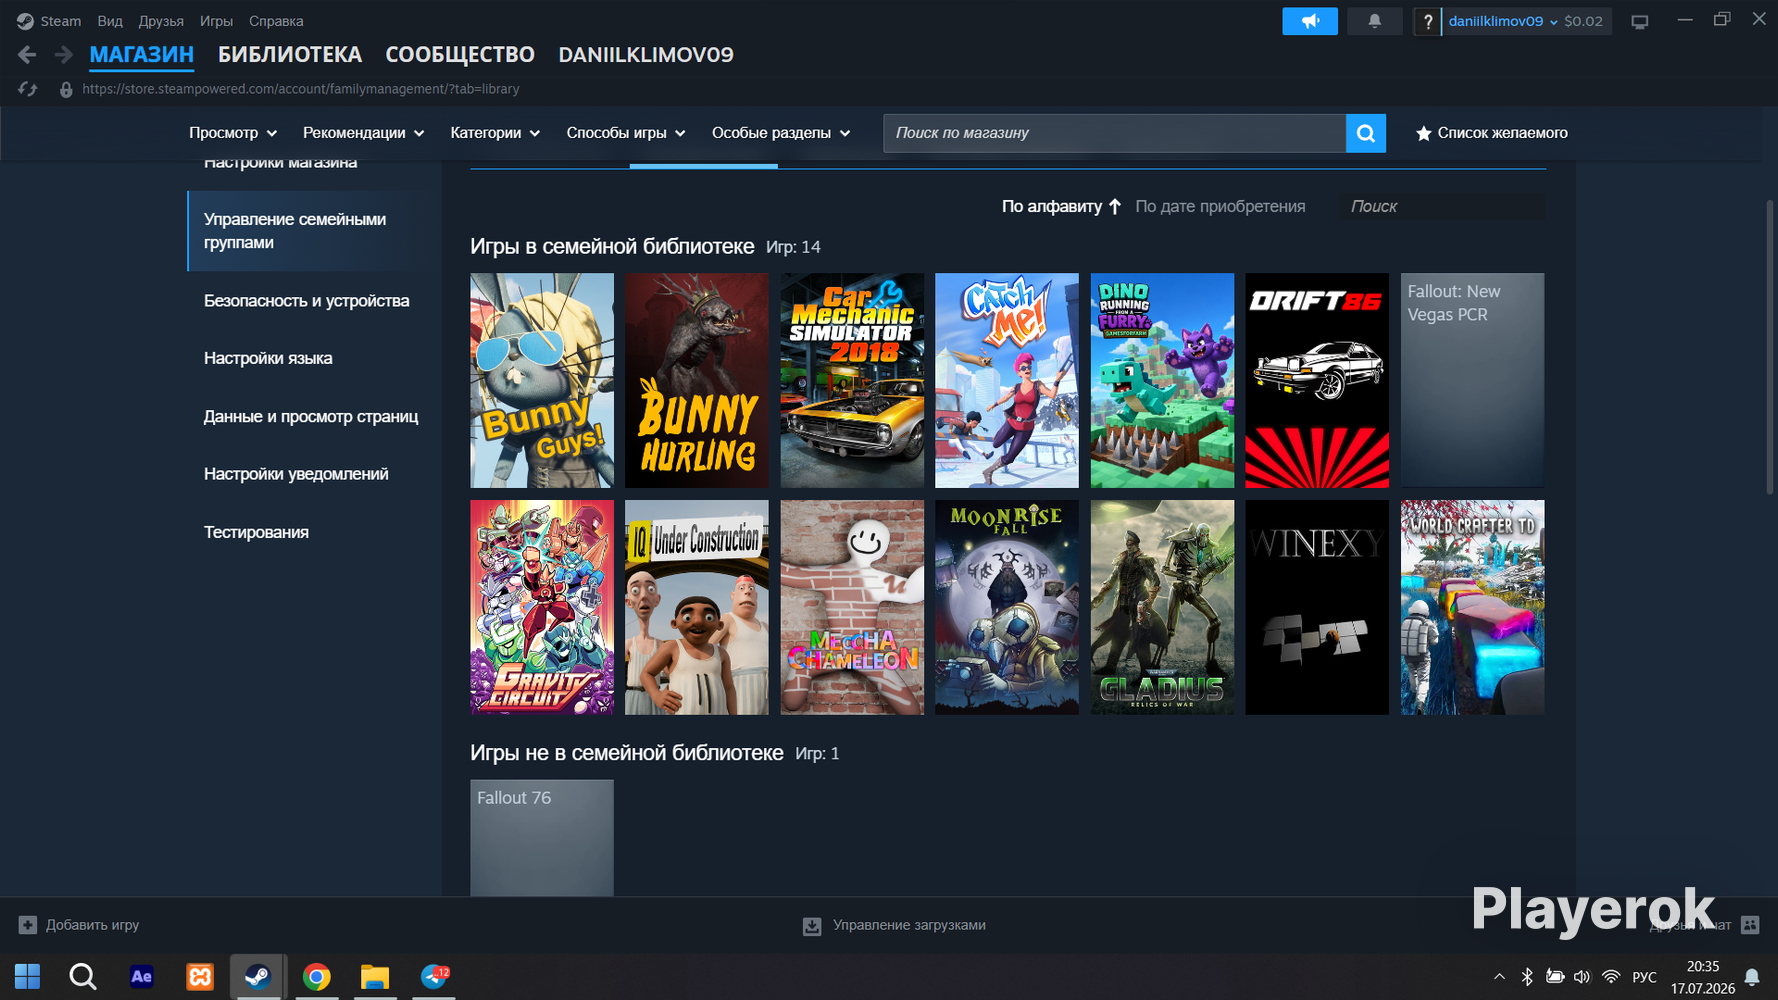Launch After Effects from taskbar
The width and height of the screenshot is (1778, 1000).
(142, 976)
